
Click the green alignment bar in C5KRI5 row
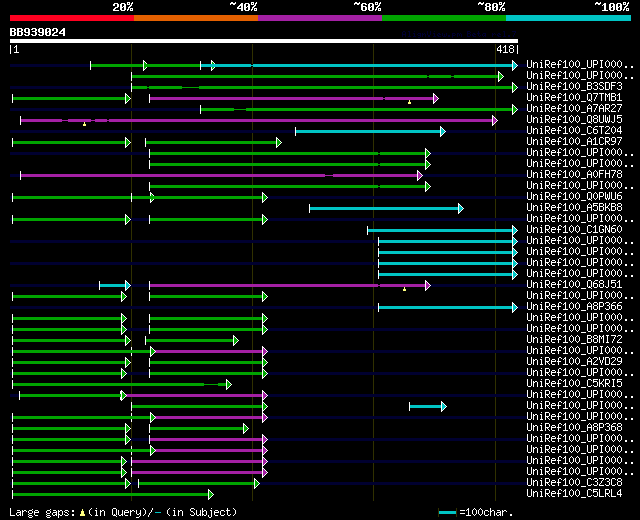click(x=122, y=384)
